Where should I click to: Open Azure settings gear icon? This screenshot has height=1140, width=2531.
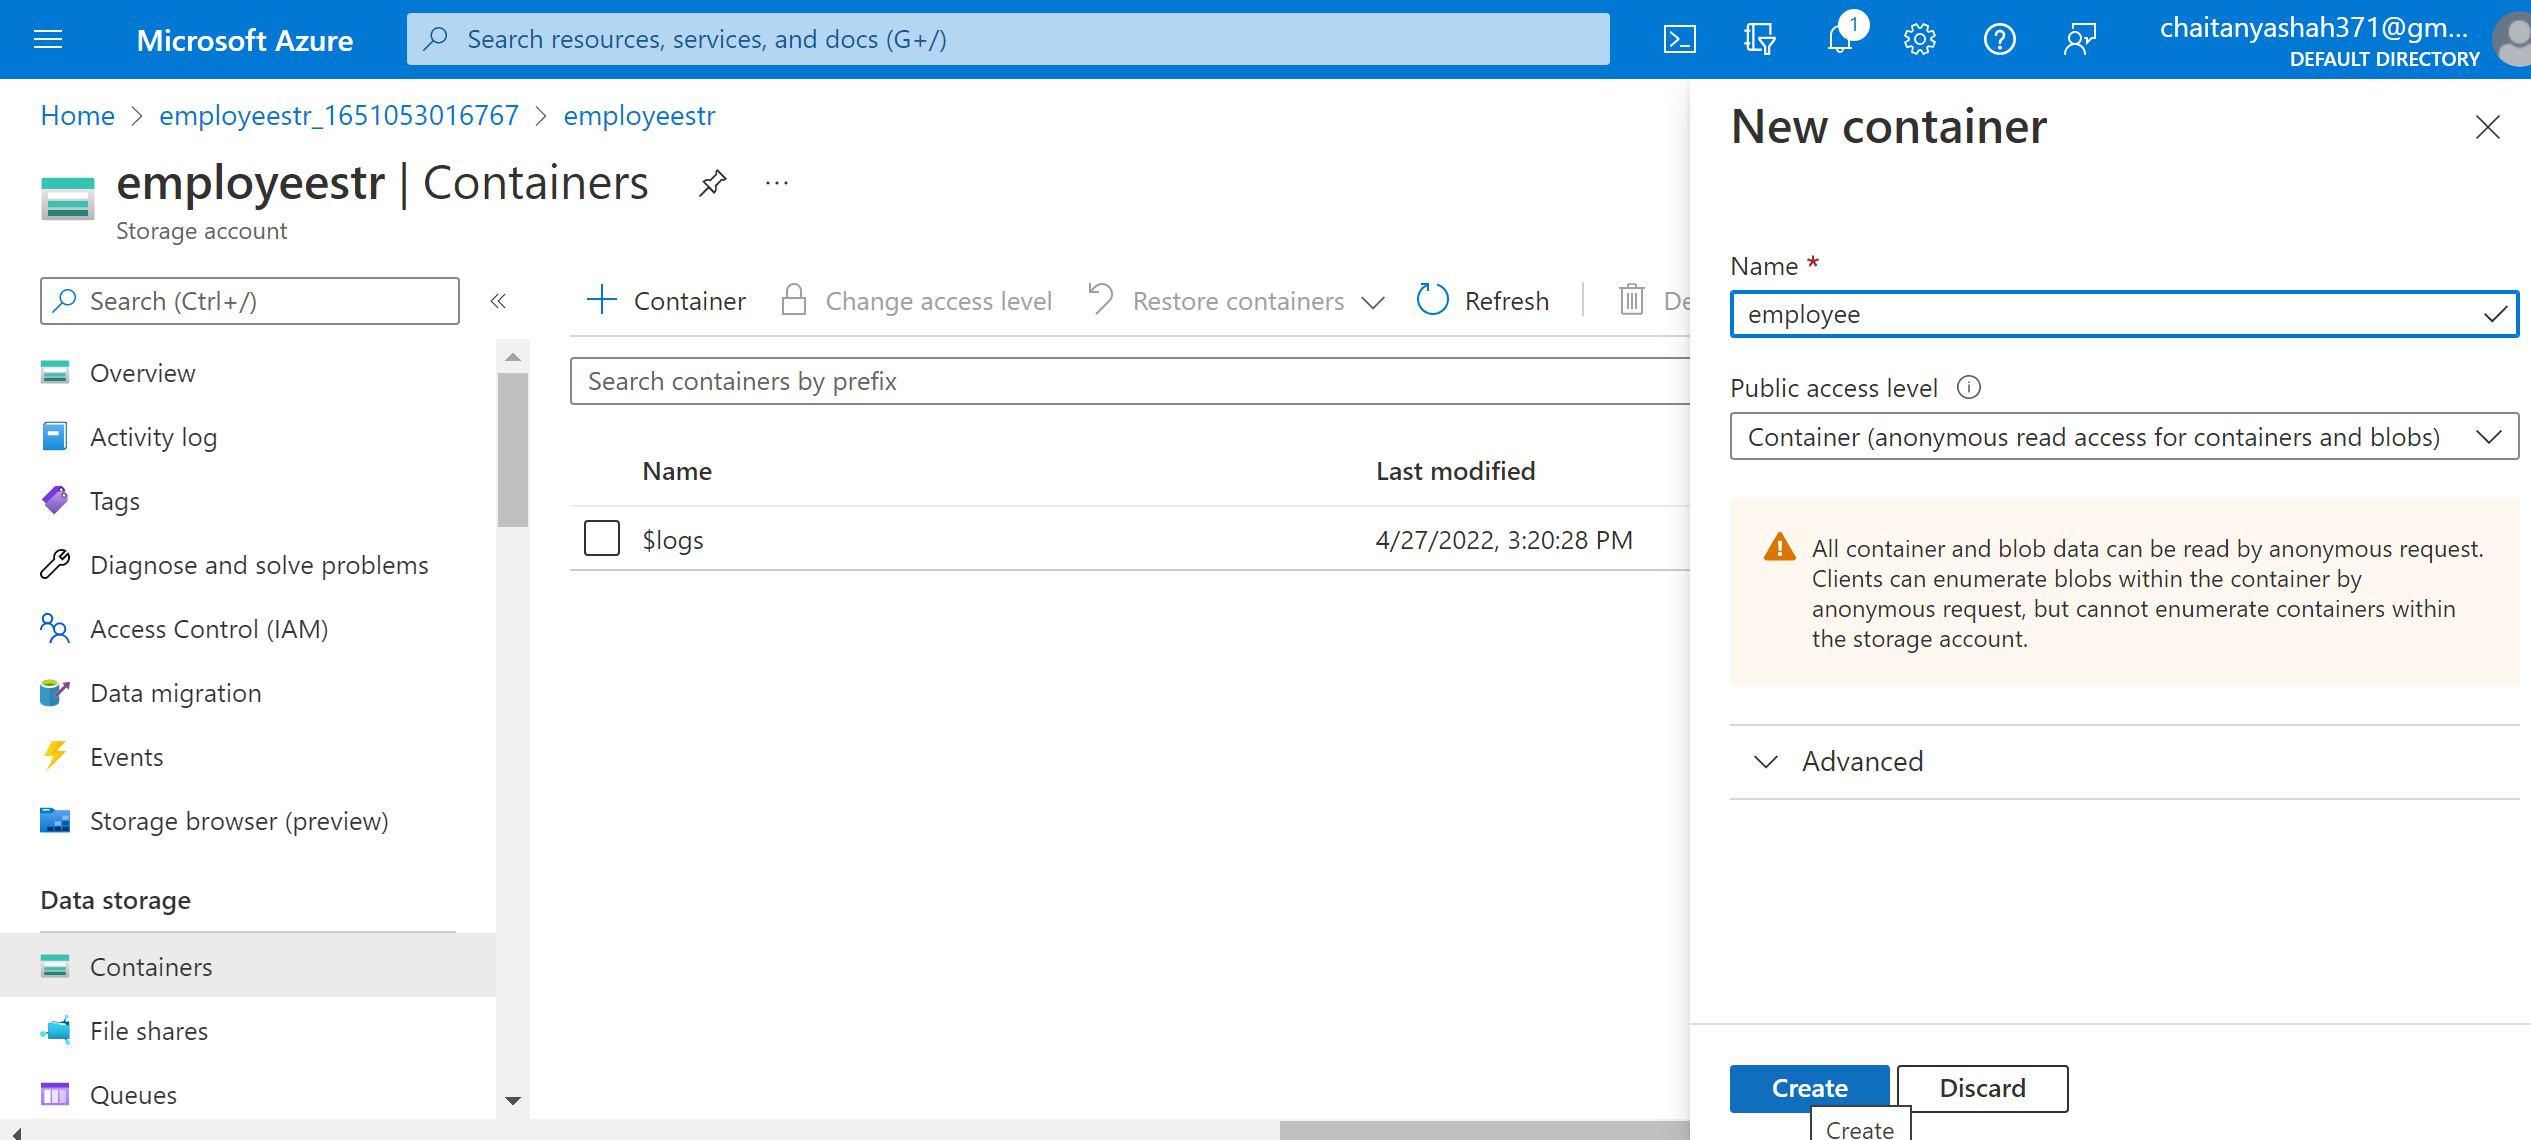click(1919, 39)
